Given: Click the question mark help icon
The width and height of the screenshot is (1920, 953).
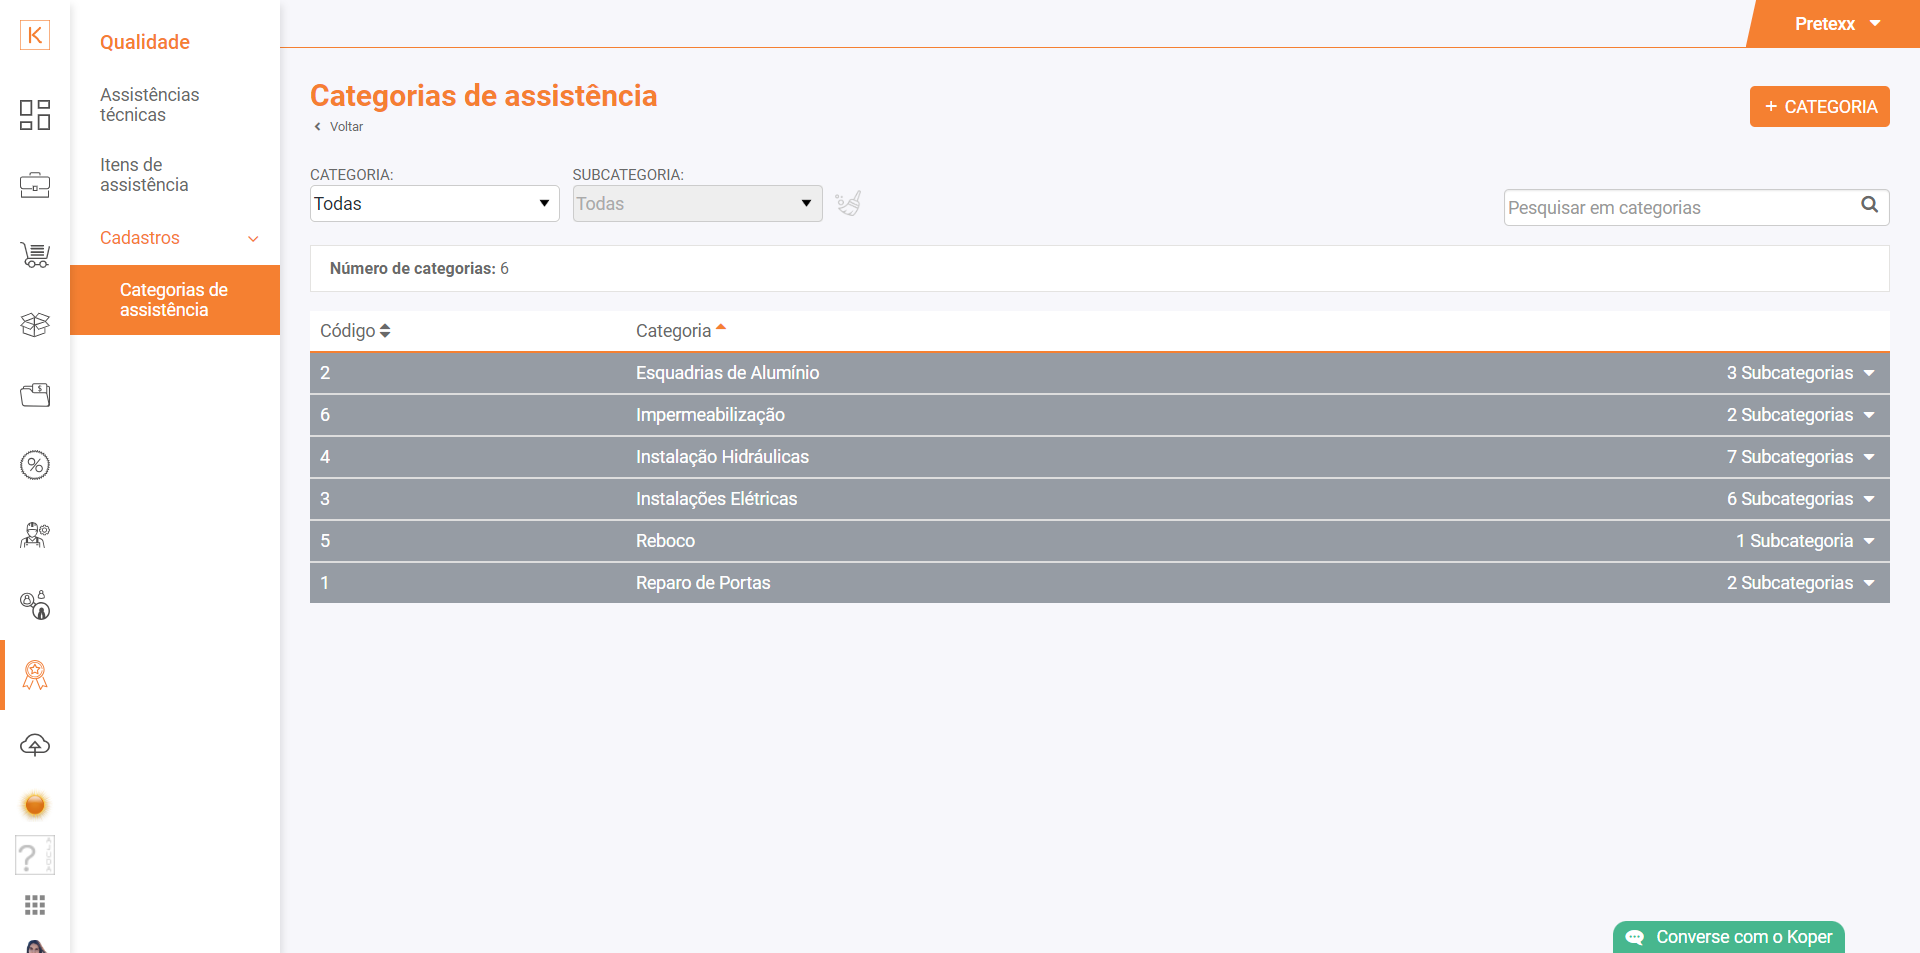Looking at the screenshot, I should (30, 856).
